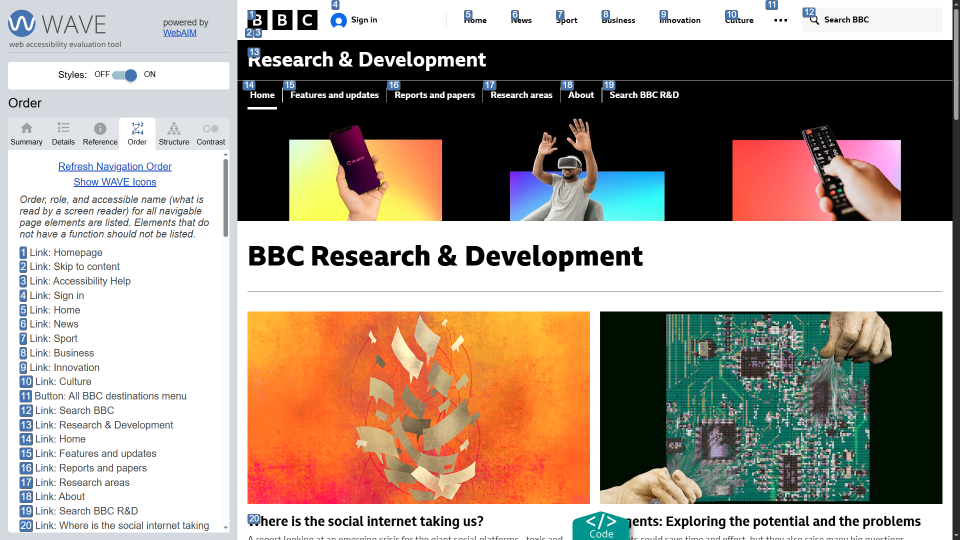Open the circuit board article image
This screenshot has height=540, width=960.
point(771,408)
